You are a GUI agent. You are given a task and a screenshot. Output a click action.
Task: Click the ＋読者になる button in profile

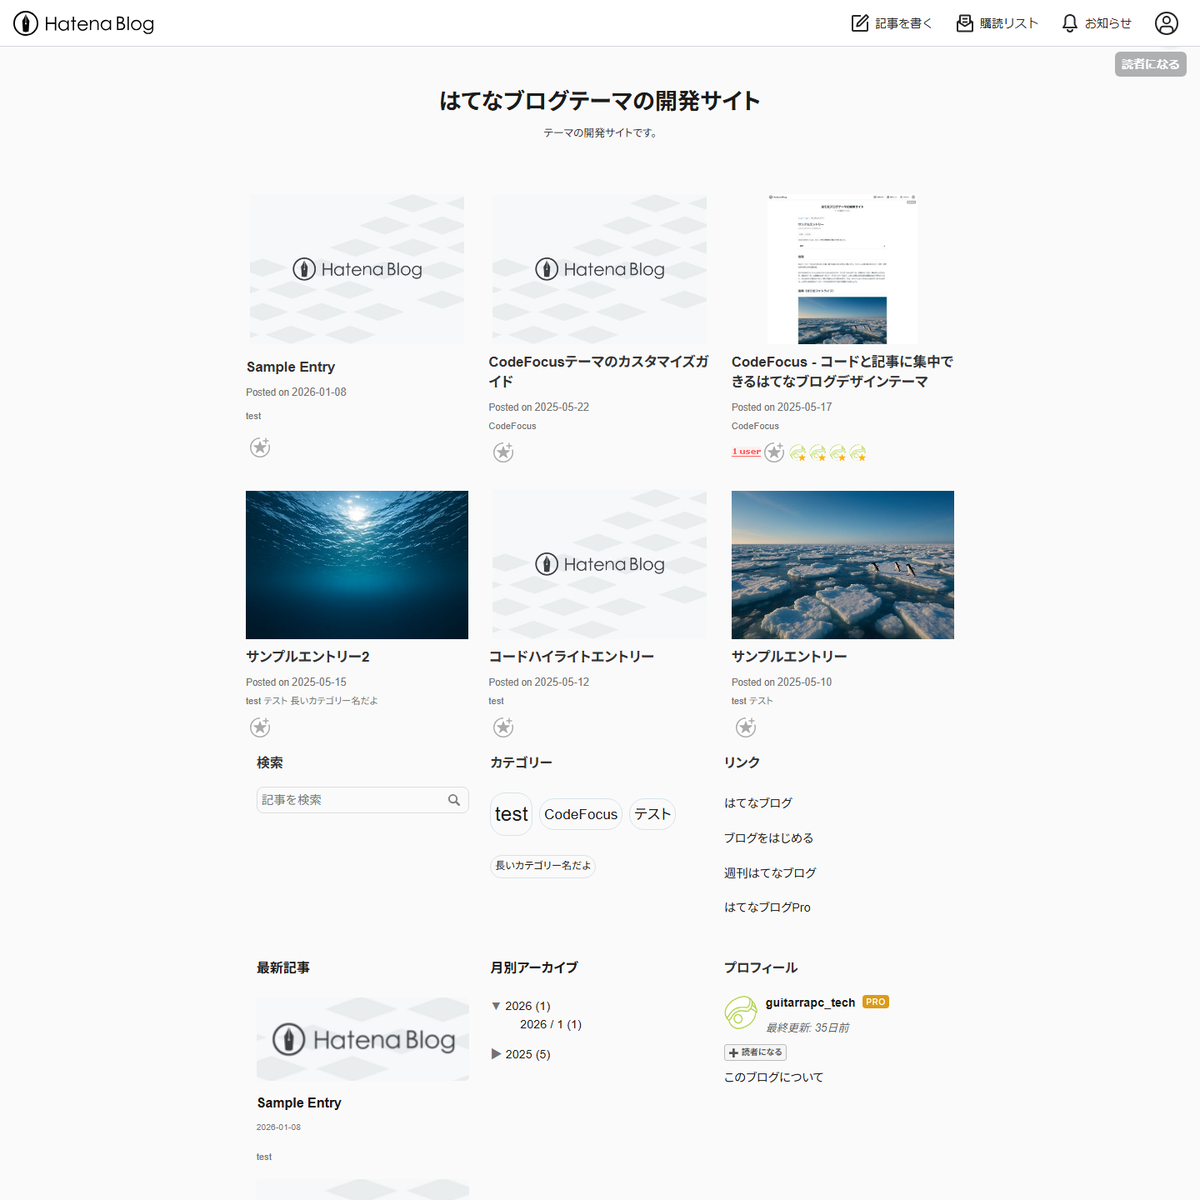coord(755,1052)
